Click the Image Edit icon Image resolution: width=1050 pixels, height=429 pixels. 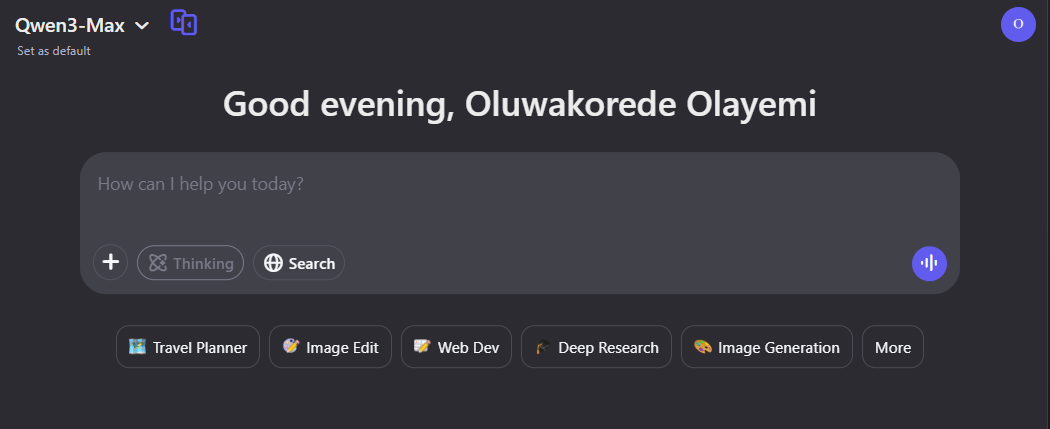coord(290,347)
